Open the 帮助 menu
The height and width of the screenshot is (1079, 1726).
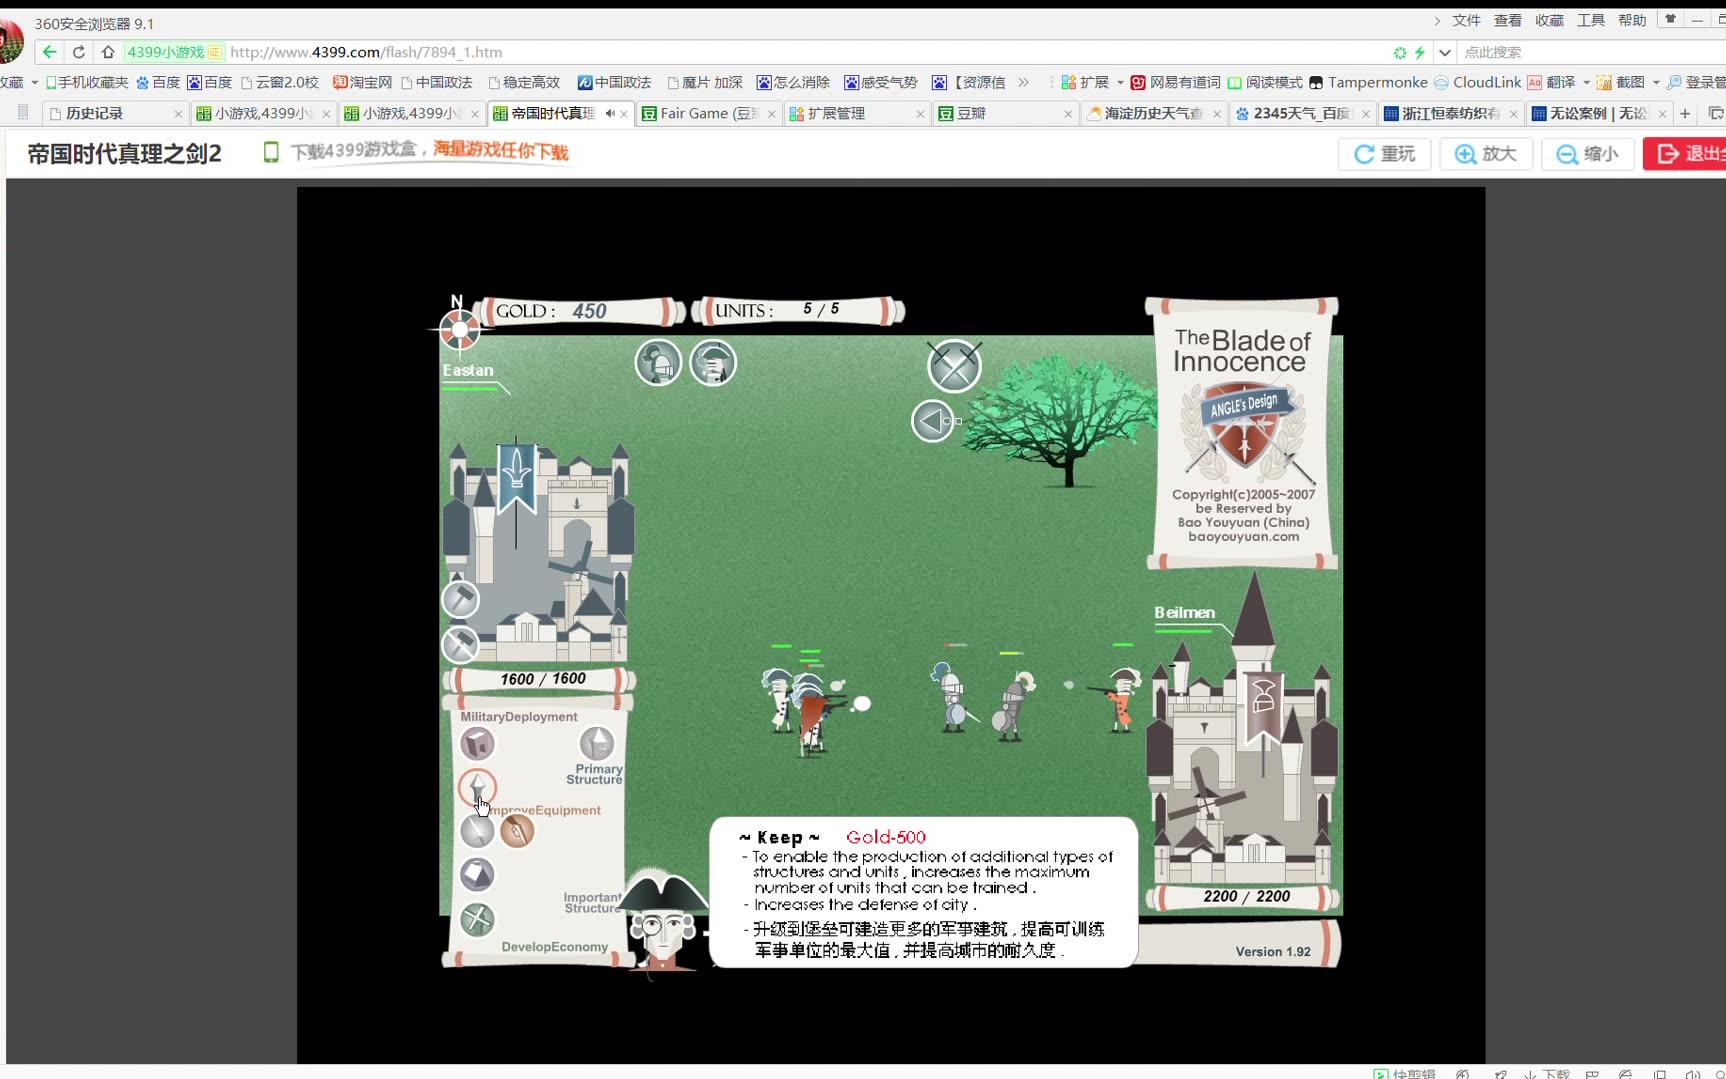[1632, 20]
